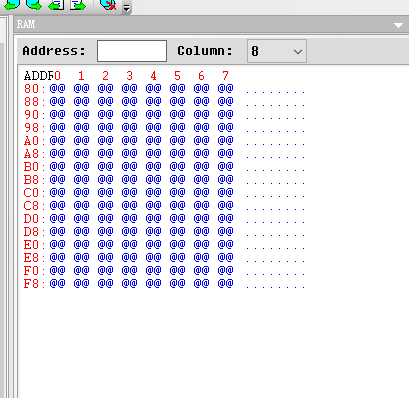Screen dimensions: 409x398
Task: Click column header 3
Action: click(129, 76)
